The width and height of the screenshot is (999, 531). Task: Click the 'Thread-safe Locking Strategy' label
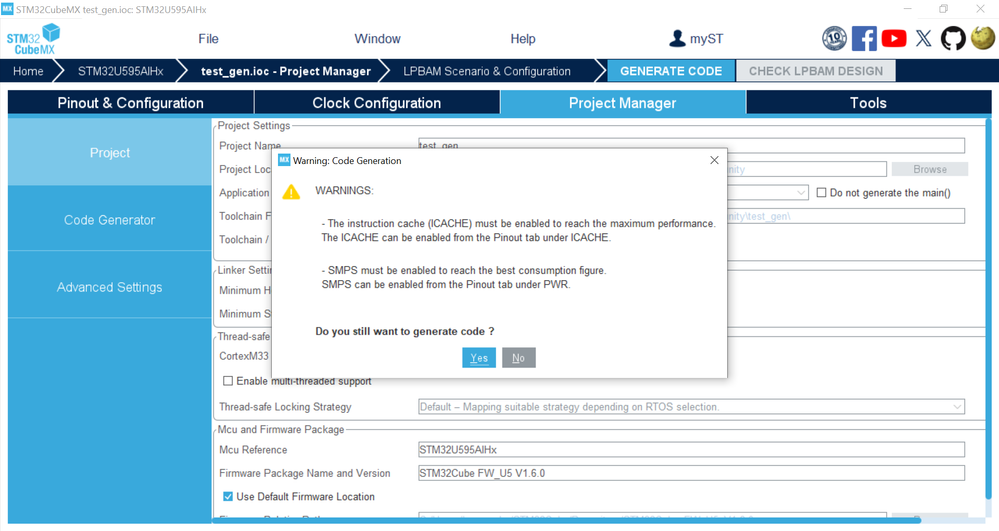point(285,407)
